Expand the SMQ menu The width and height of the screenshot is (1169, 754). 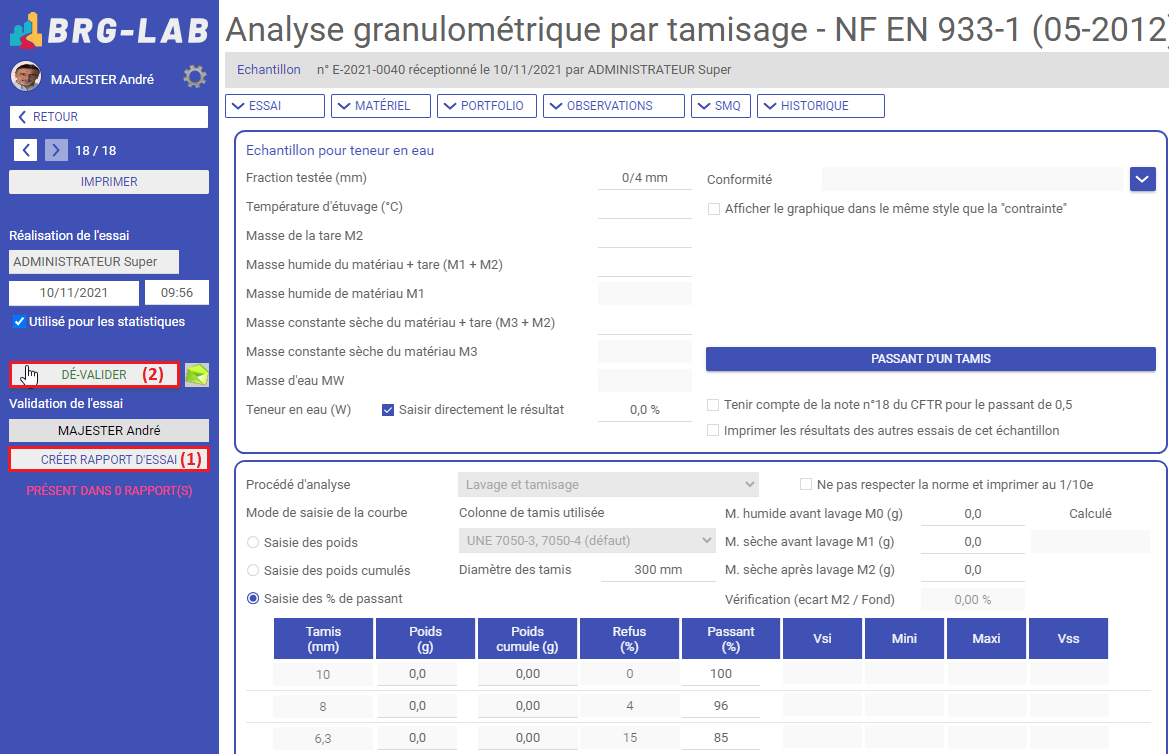point(721,106)
